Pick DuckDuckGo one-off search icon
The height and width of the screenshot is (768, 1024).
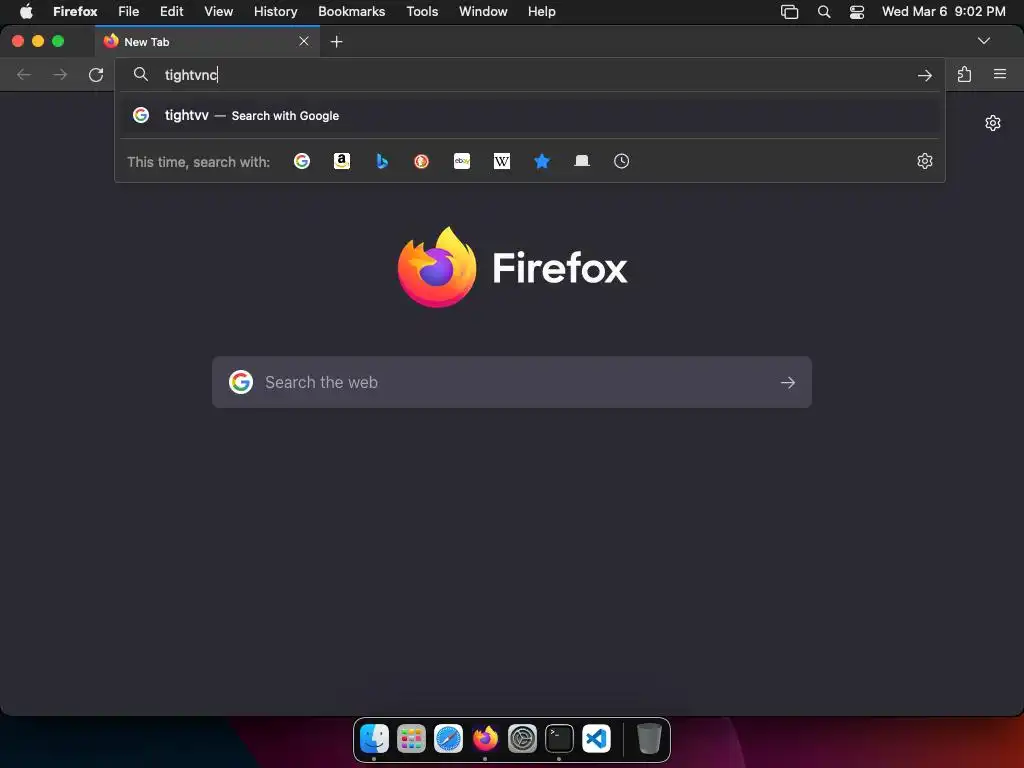[422, 161]
